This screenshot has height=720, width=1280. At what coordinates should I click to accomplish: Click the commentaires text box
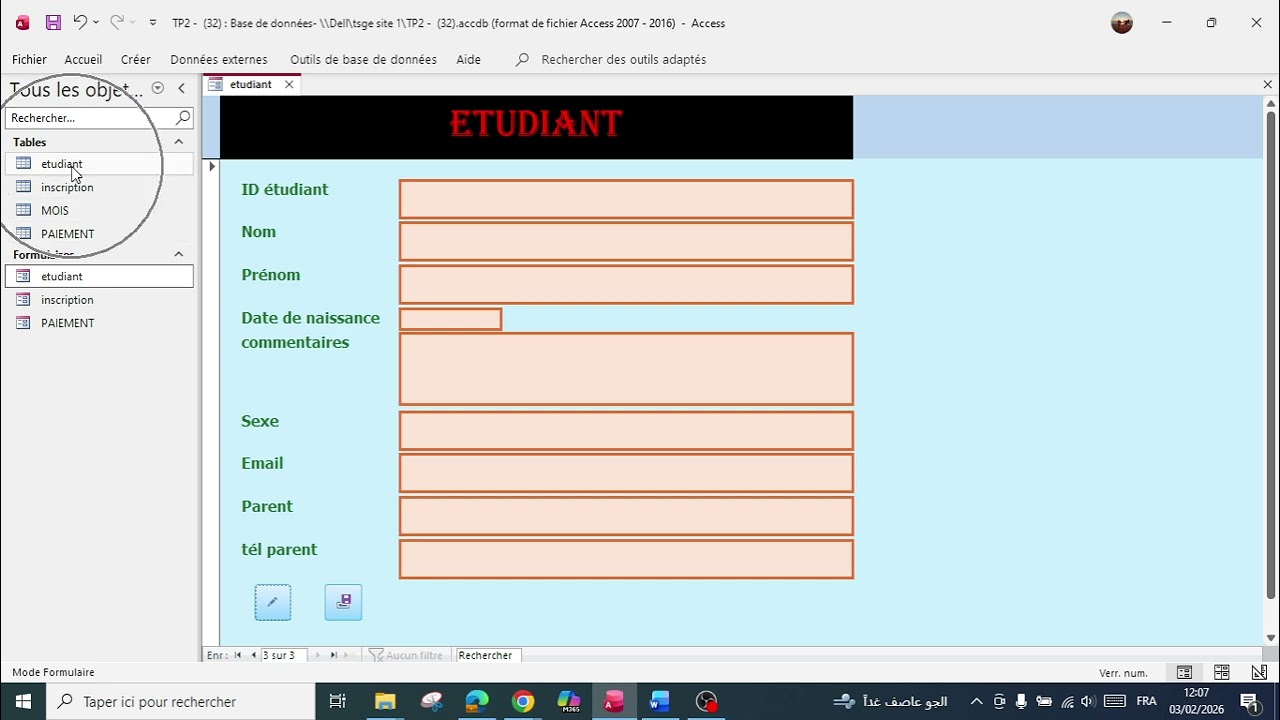coord(626,369)
